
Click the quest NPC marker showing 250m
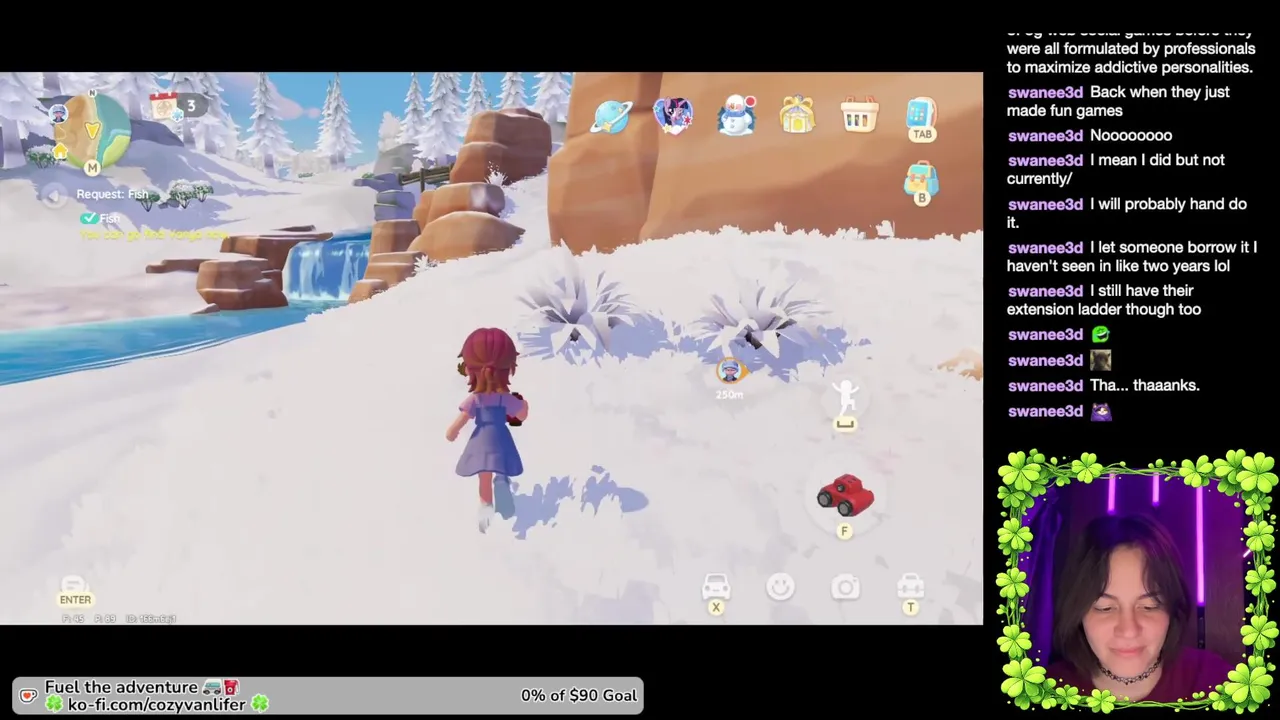(730, 377)
